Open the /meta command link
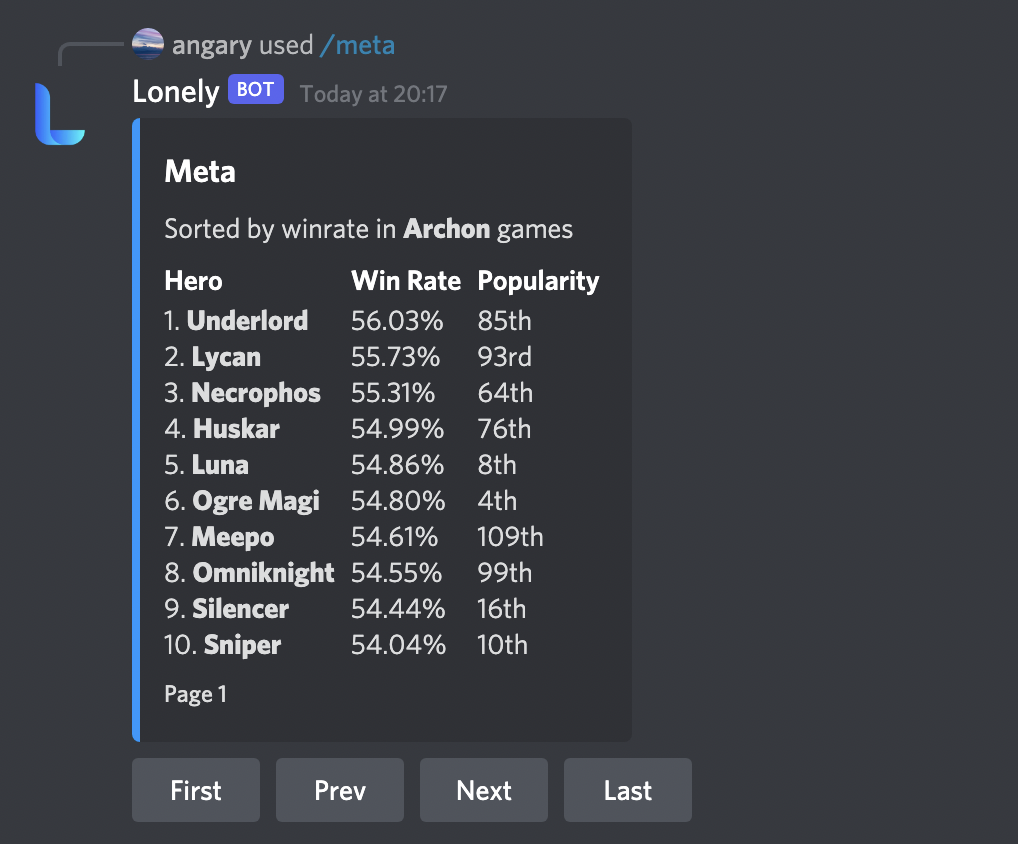 tap(357, 44)
